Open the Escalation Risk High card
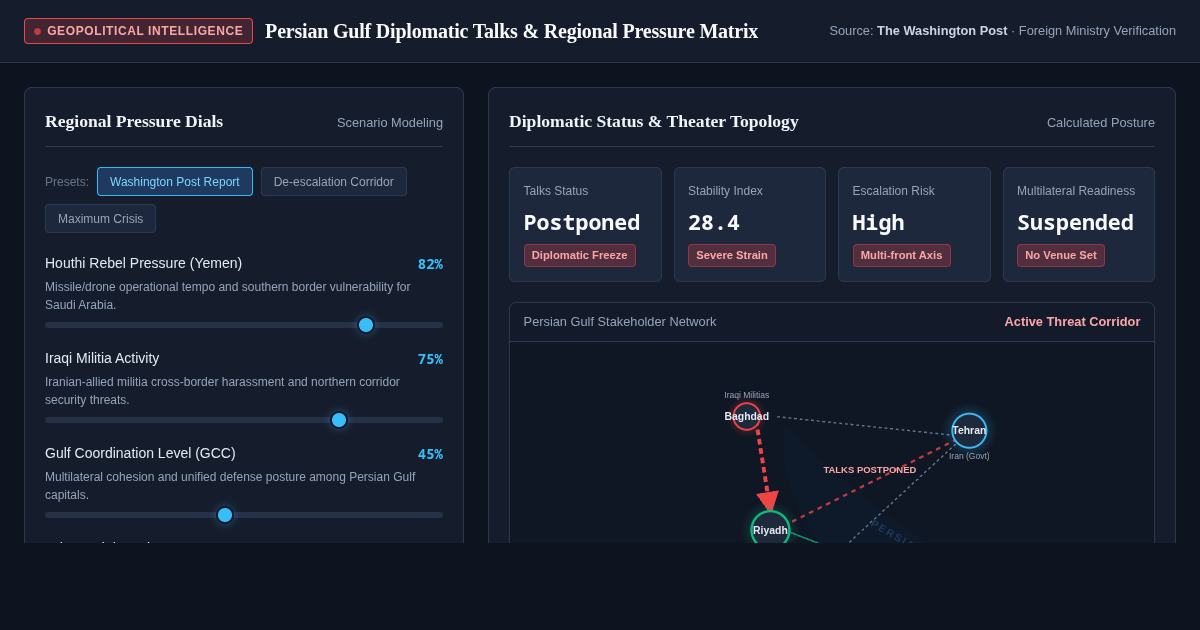This screenshot has width=1200, height=630. coord(914,224)
